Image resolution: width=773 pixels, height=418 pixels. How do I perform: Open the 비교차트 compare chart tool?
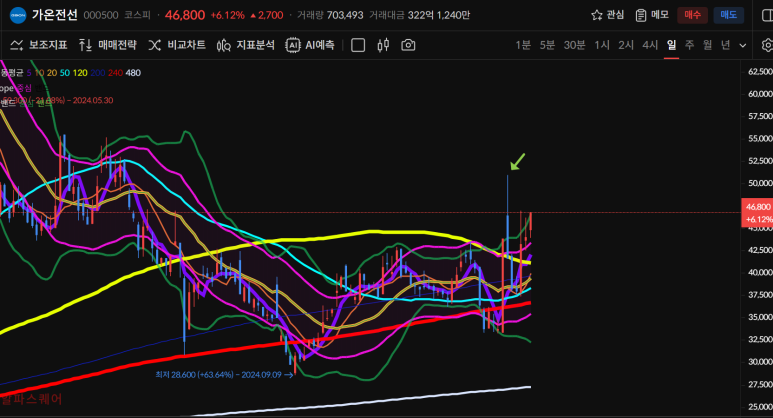point(177,45)
